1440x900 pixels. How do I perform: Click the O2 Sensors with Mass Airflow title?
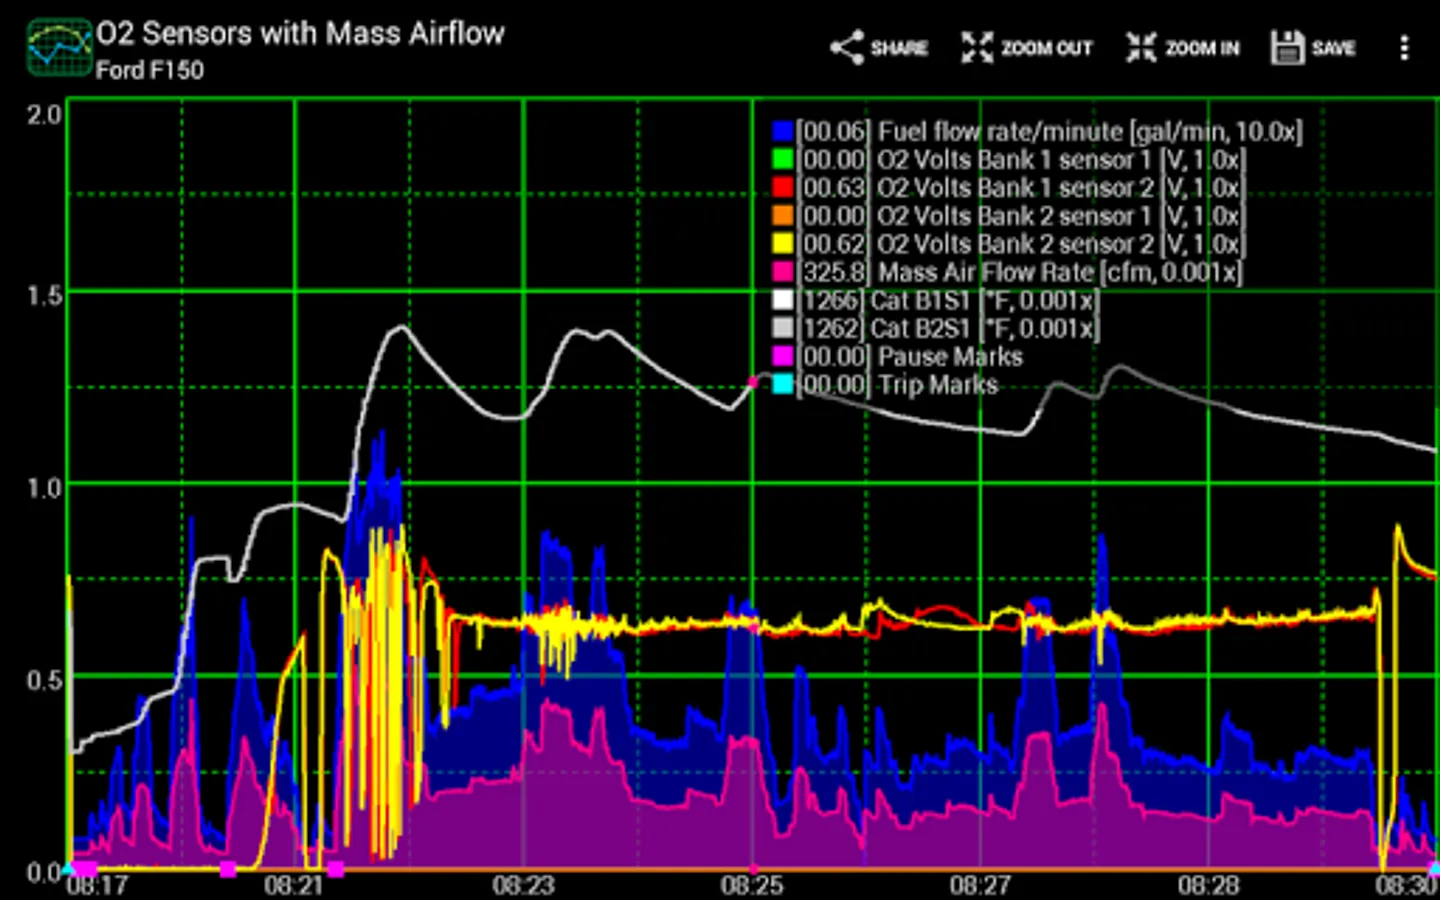[x=300, y=33]
